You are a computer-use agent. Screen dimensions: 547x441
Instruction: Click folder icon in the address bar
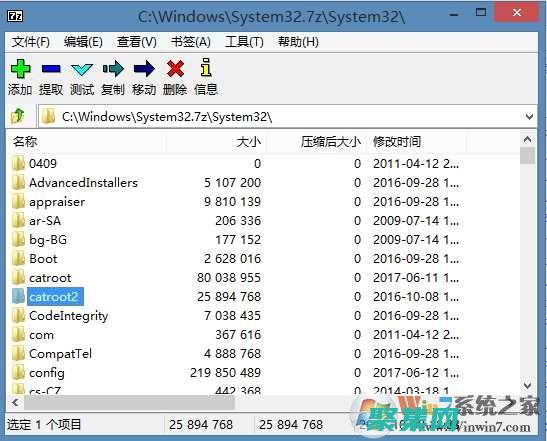tap(48, 116)
